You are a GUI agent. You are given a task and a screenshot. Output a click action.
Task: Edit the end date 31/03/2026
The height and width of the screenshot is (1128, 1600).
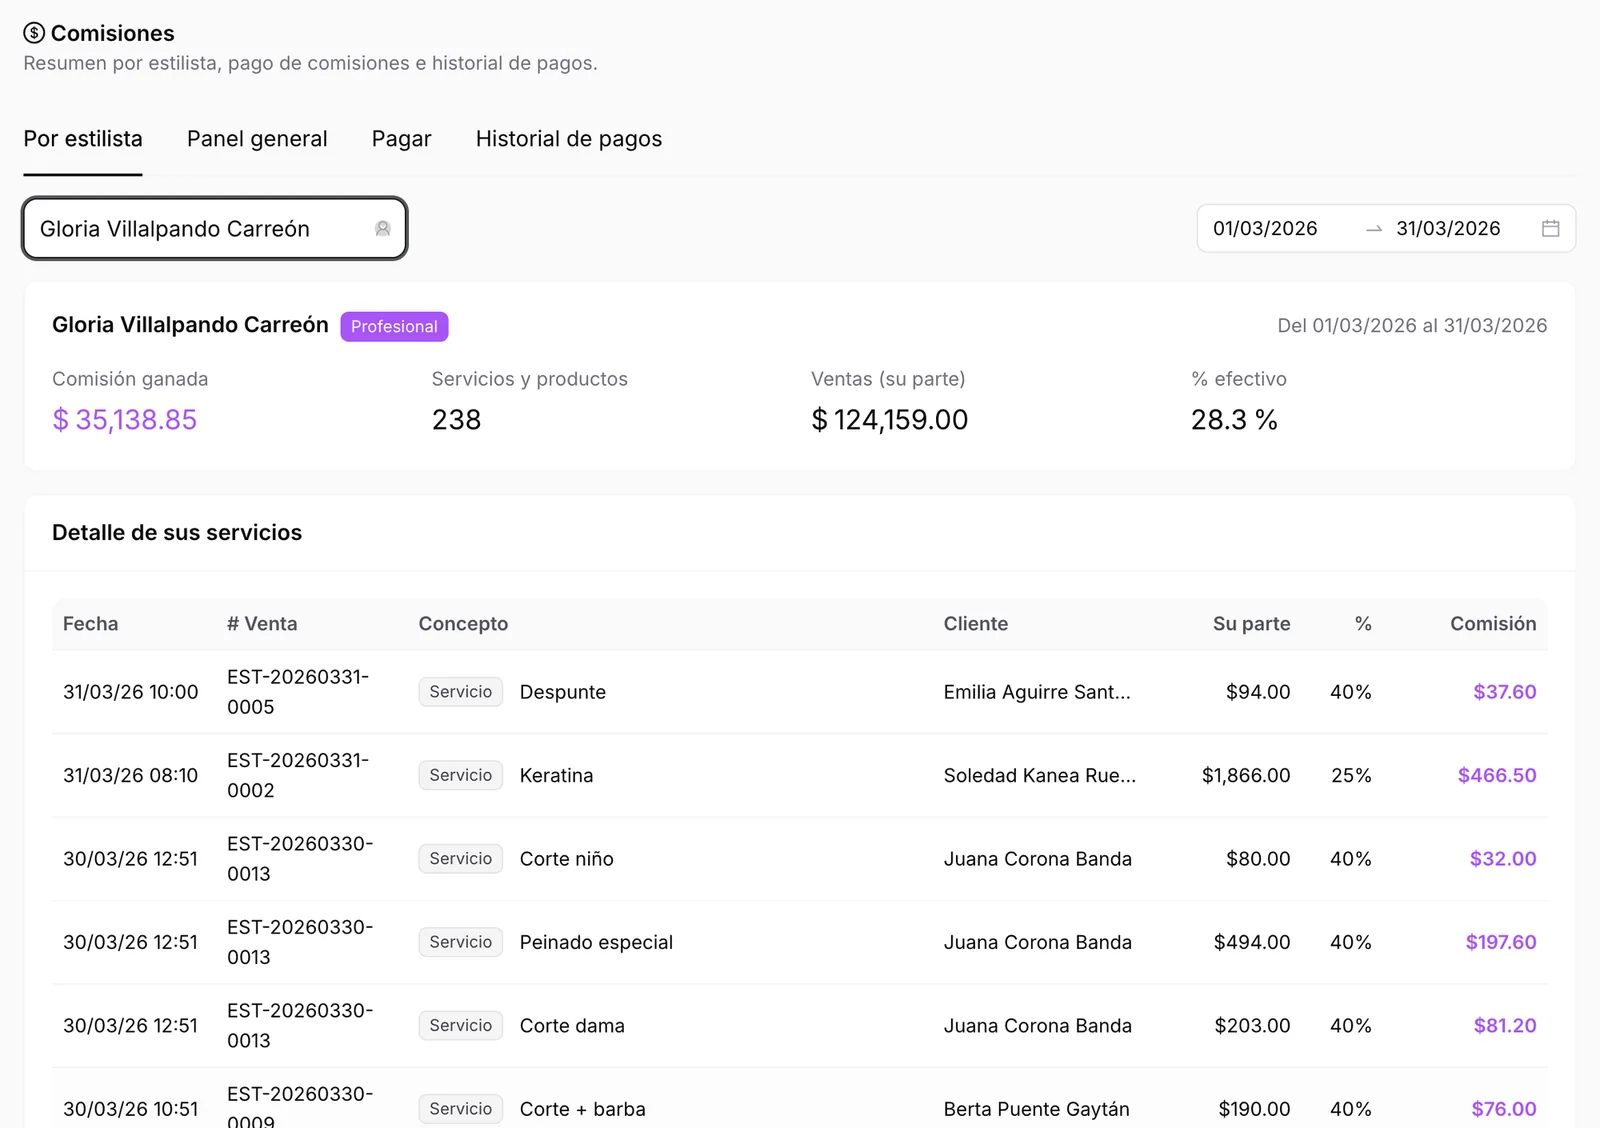tap(1448, 229)
